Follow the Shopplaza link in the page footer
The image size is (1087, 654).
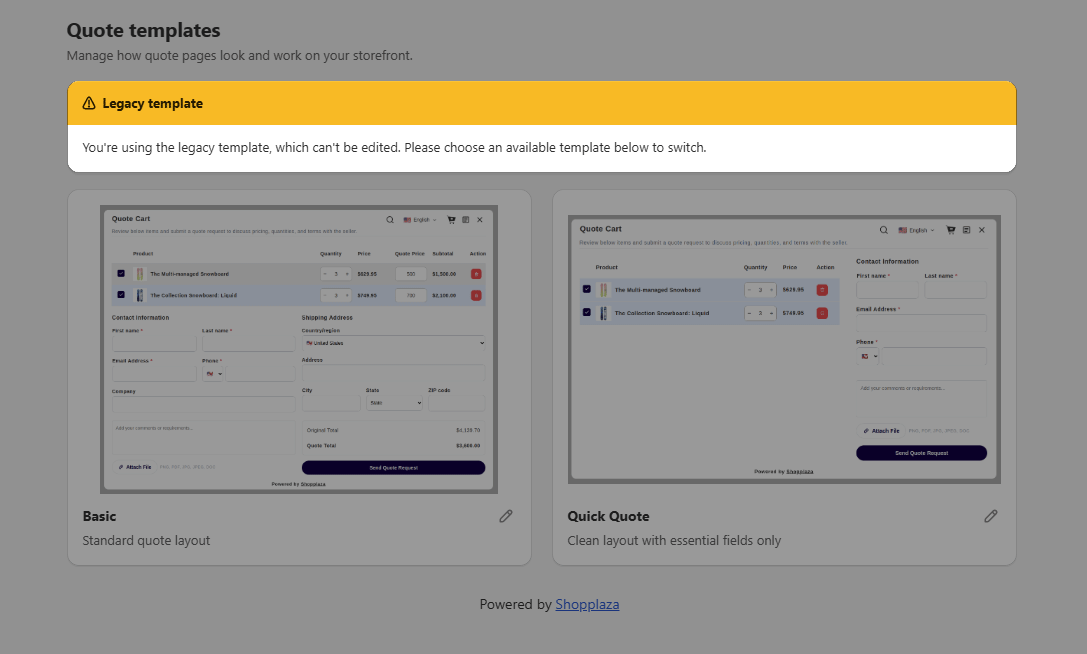pyautogui.click(x=587, y=604)
